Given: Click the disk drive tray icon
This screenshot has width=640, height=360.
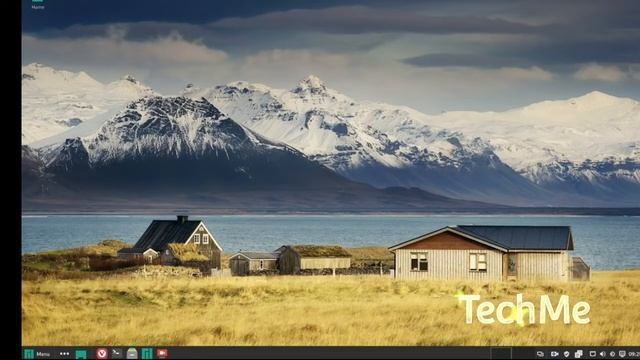Looking at the screenshot, I should 540,354.
